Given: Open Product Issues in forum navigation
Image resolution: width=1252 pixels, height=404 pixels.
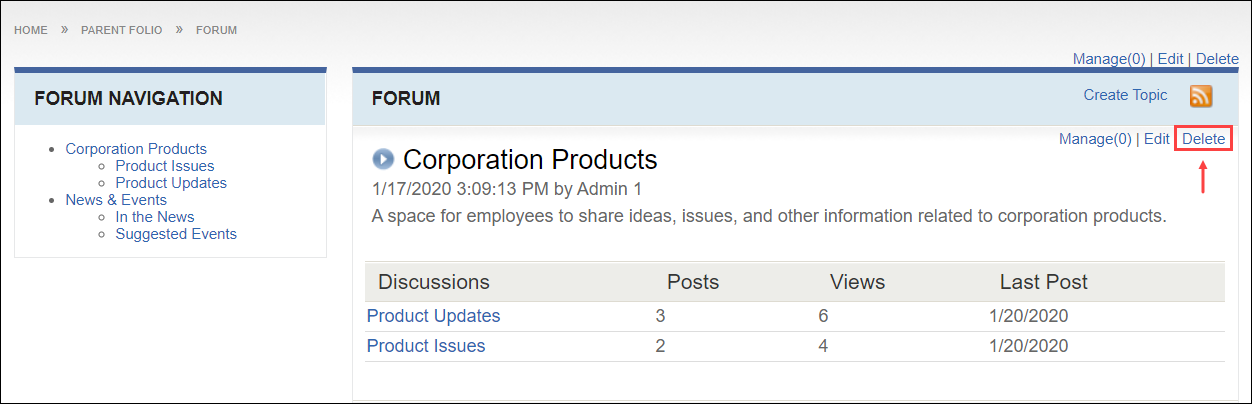Looking at the screenshot, I should [x=165, y=166].
